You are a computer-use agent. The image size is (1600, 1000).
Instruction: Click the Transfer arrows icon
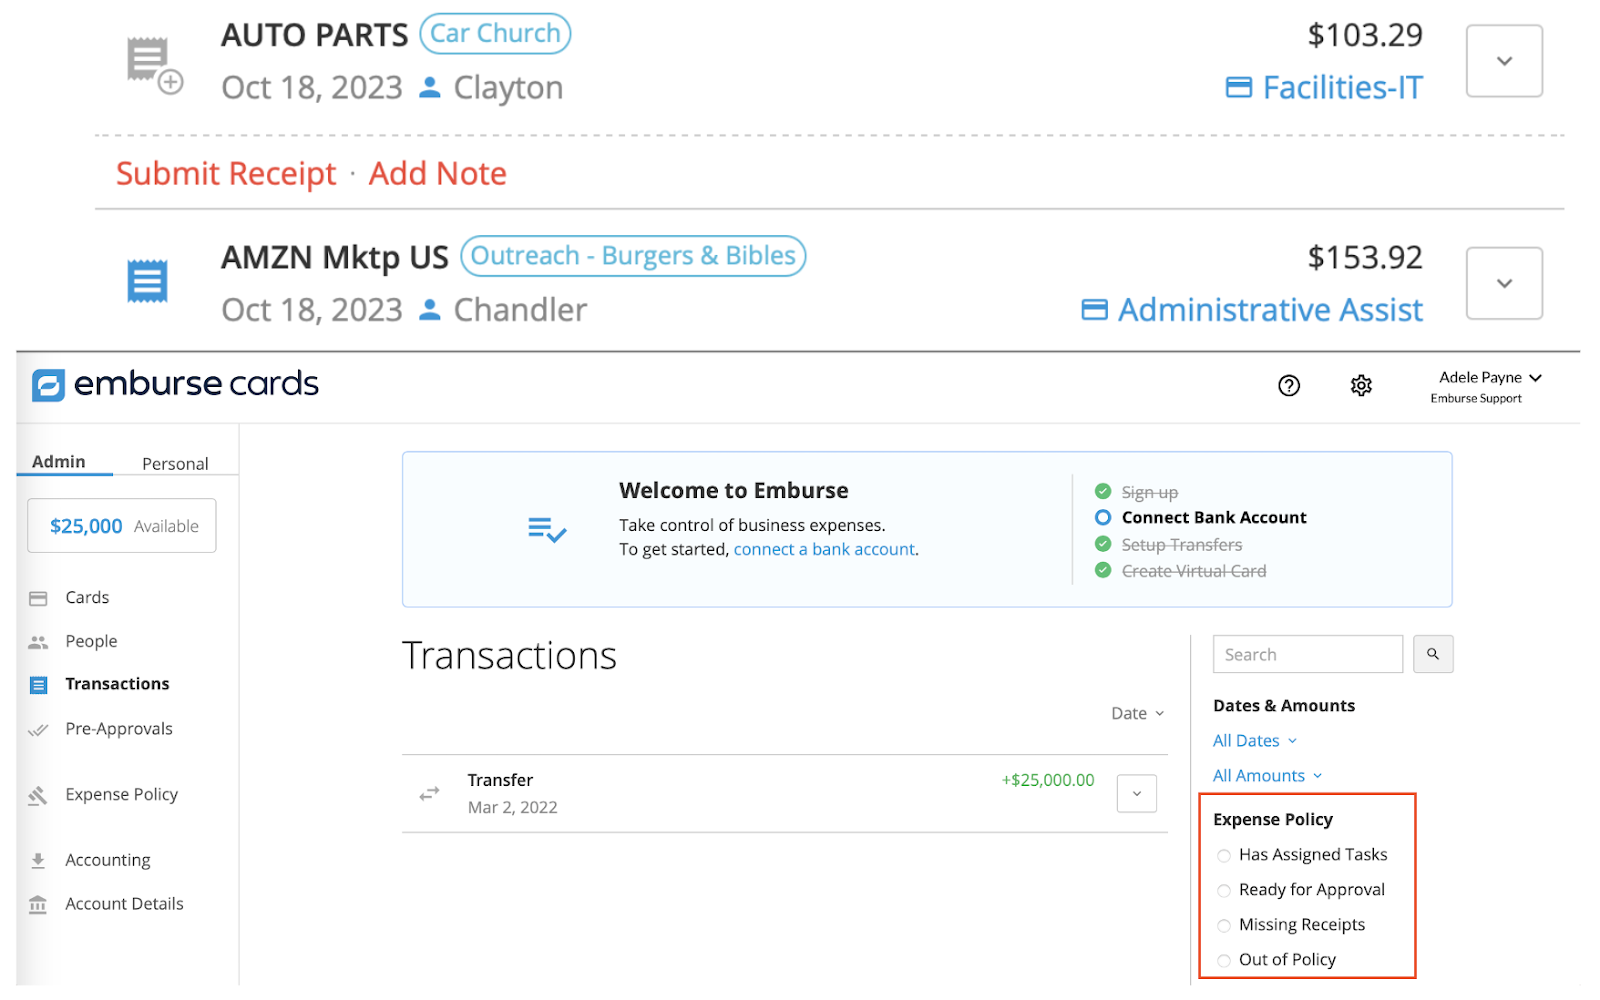tap(429, 793)
